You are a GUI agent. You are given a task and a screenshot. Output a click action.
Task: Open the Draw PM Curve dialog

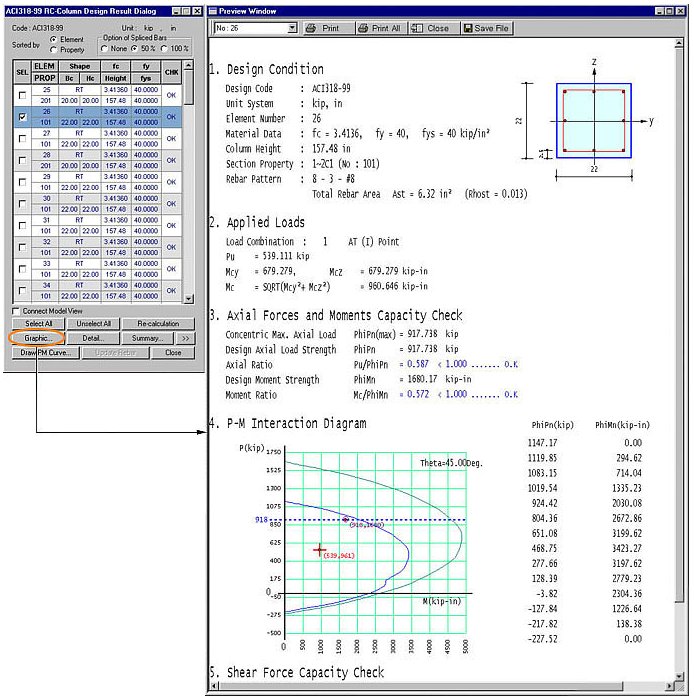pos(44,353)
